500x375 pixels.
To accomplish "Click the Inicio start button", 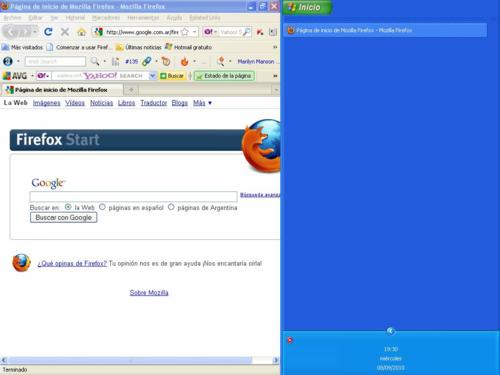I will pos(307,7).
